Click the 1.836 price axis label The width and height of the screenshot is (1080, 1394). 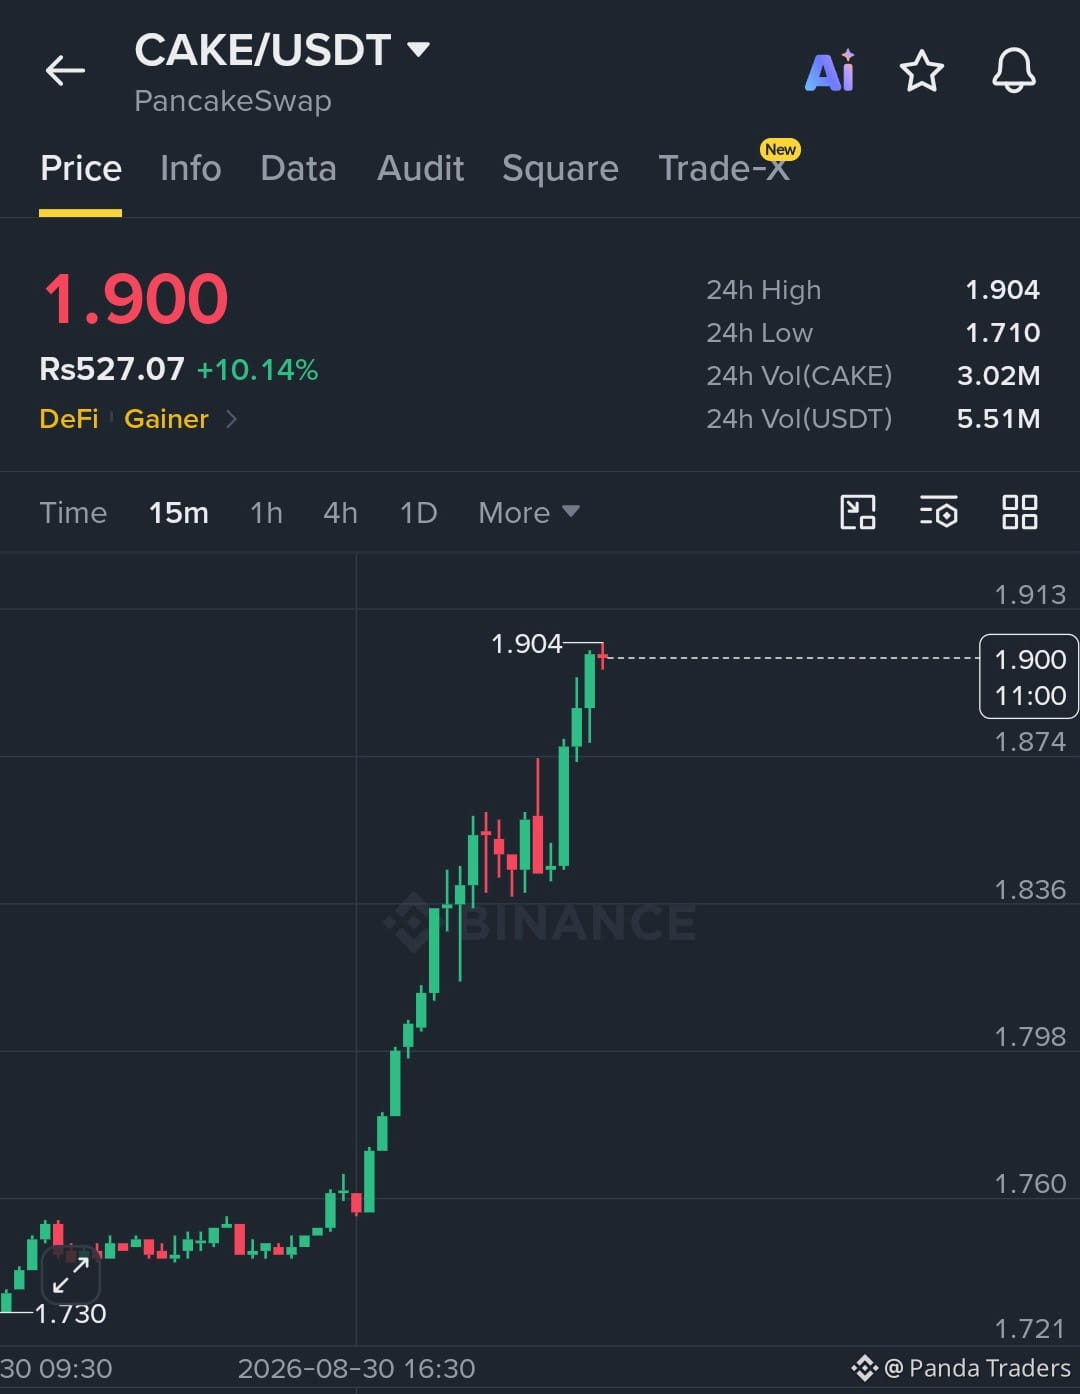1030,890
